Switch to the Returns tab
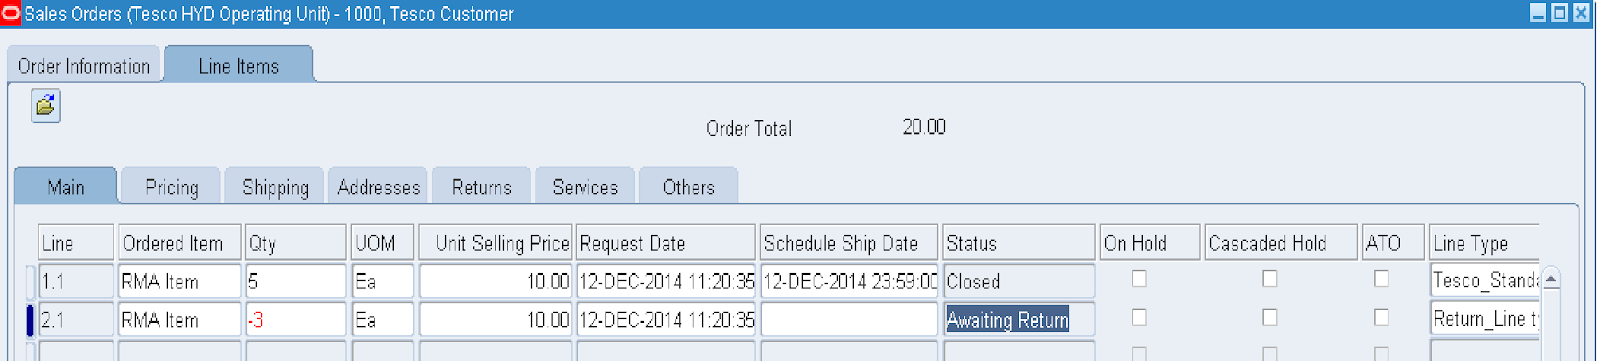This screenshot has height=361, width=1600. point(481,187)
